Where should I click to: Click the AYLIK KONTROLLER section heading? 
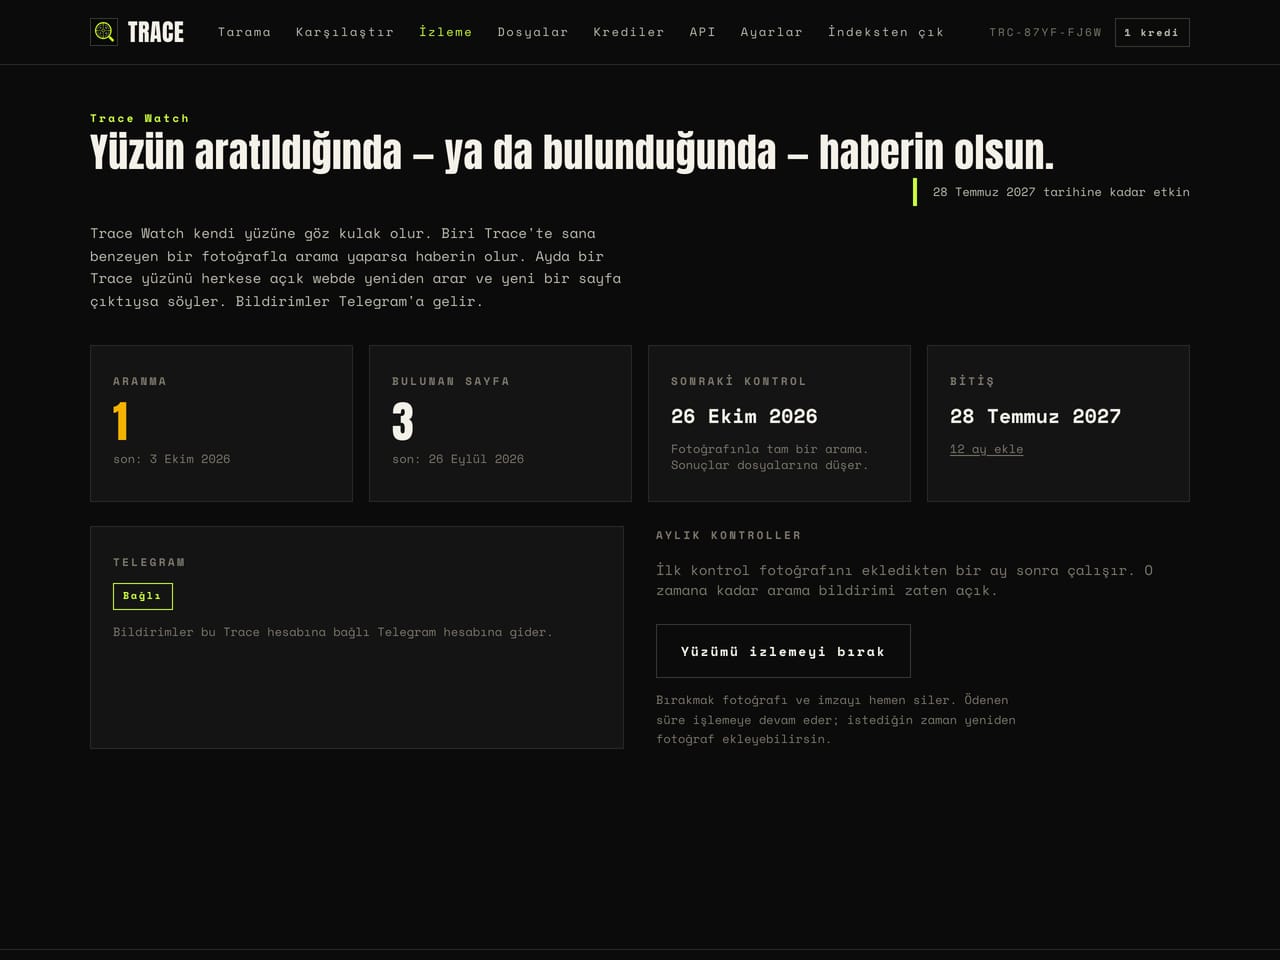click(729, 535)
